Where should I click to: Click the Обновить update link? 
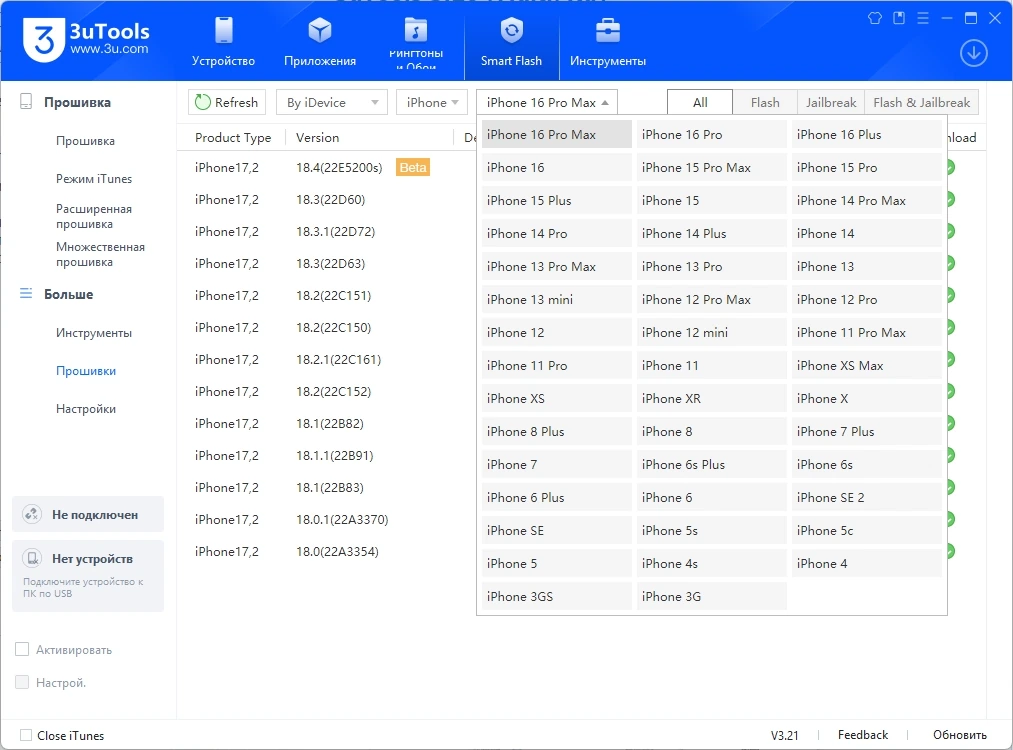click(959, 734)
